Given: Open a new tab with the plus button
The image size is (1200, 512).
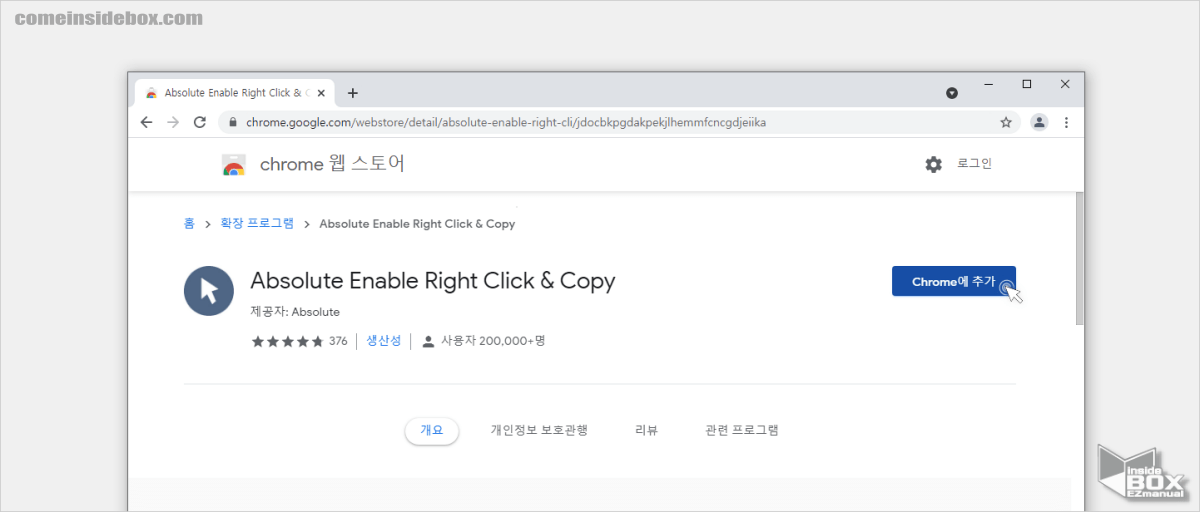Looking at the screenshot, I should [352, 93].
